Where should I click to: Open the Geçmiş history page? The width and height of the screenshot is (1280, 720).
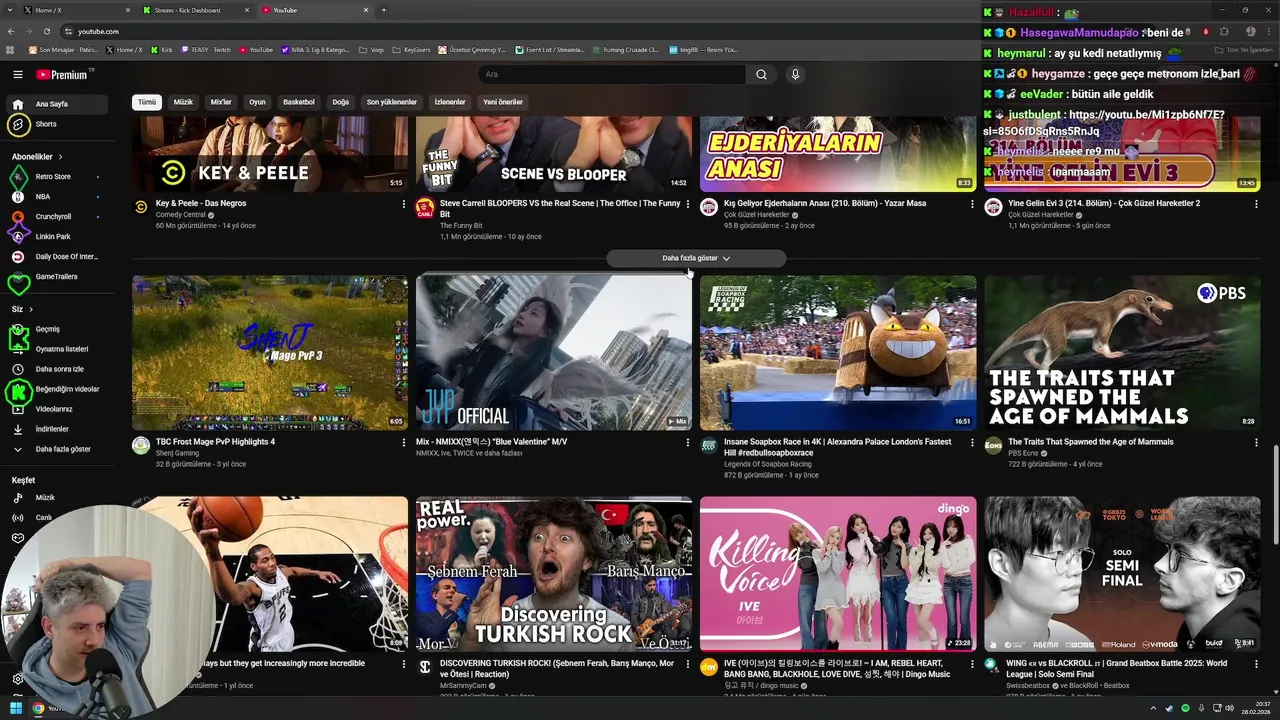tap(55, 329)
